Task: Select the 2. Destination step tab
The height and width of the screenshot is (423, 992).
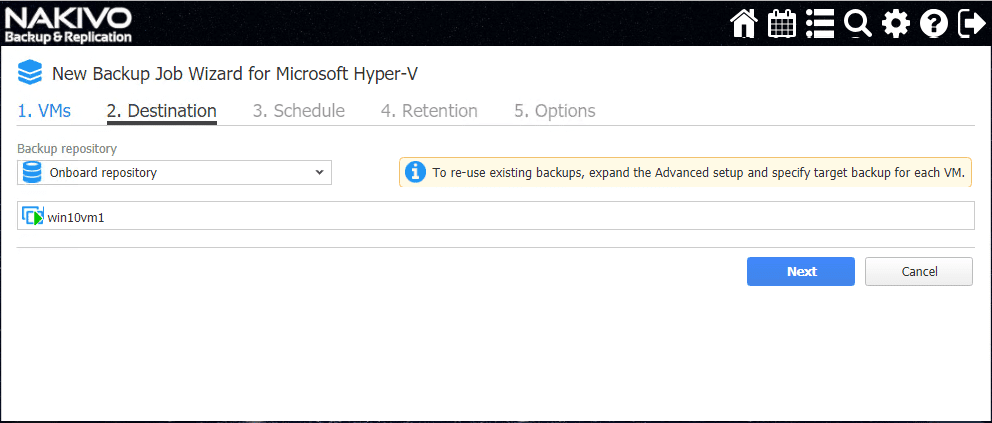Action: click(161, 111)
